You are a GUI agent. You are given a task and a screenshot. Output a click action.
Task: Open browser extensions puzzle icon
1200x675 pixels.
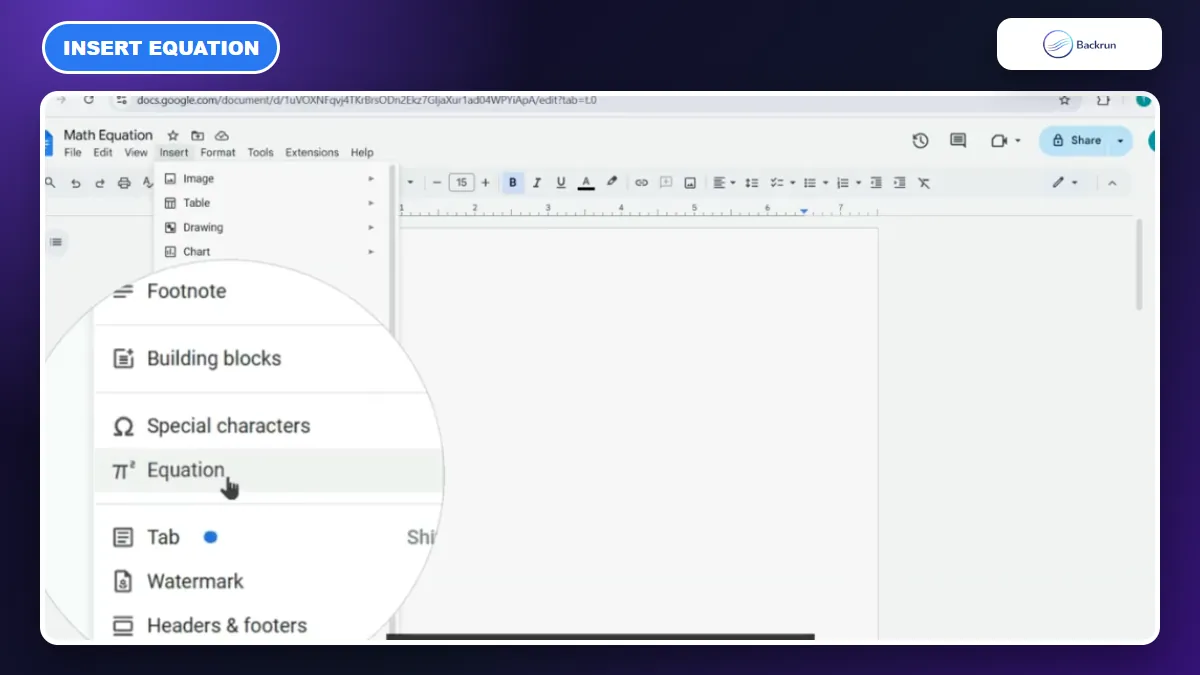1103,100
